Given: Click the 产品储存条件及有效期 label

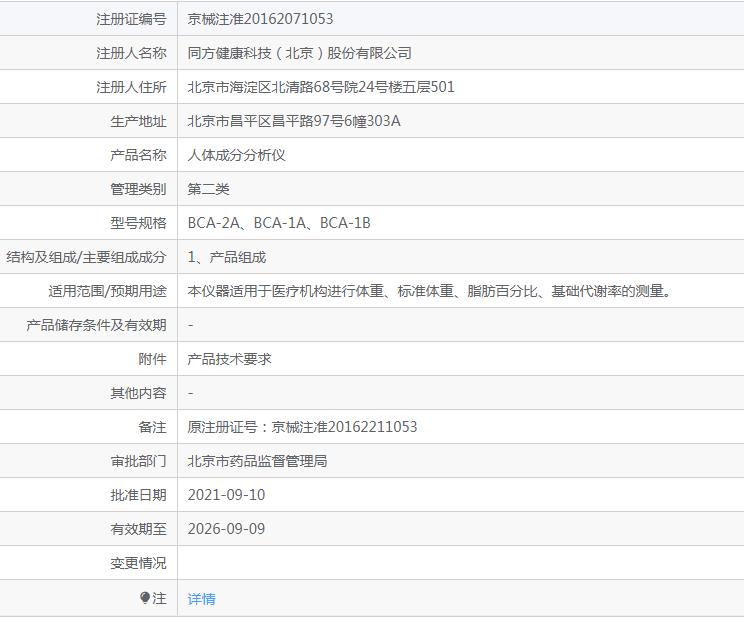Looking at the screenshot, I should 96,325.
